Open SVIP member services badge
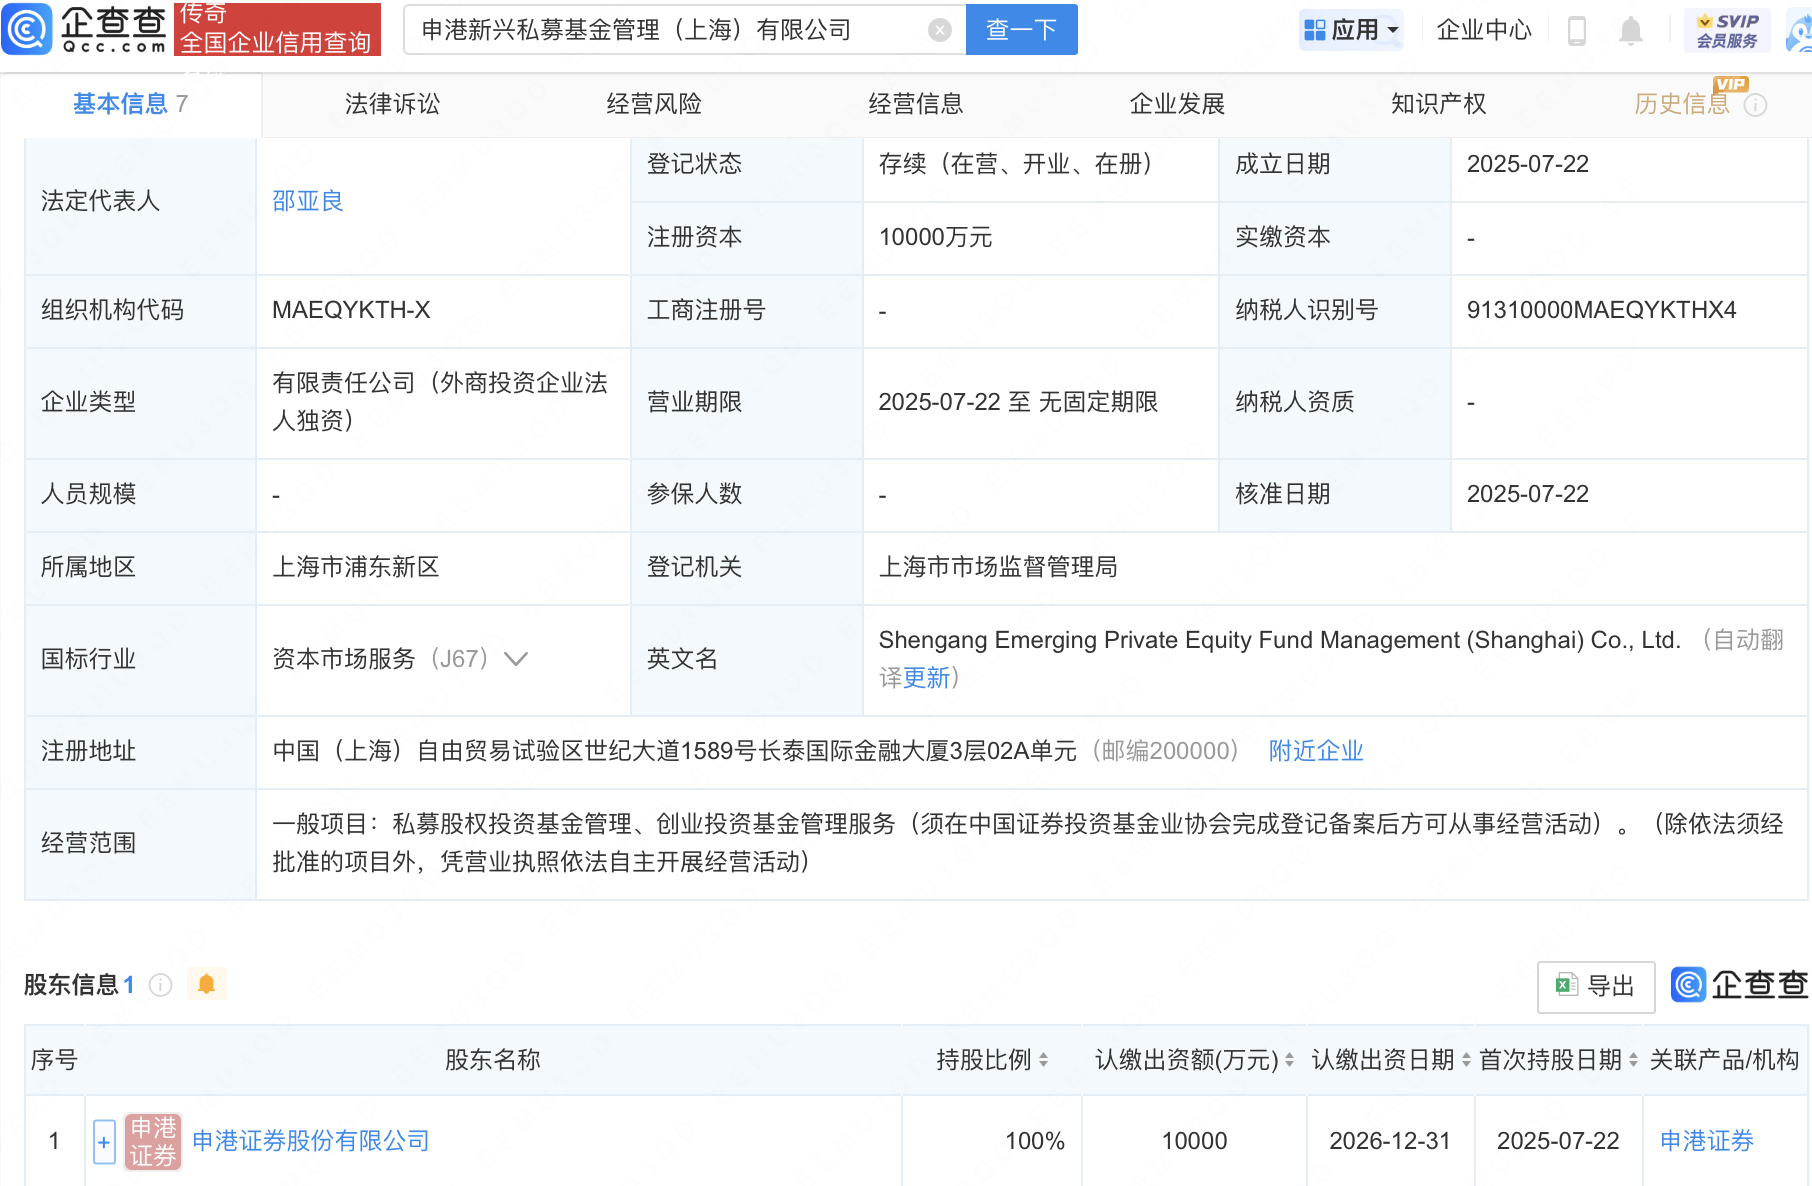The image size is (1812, 1186). pyautogui.click(x=1727, y=30)
